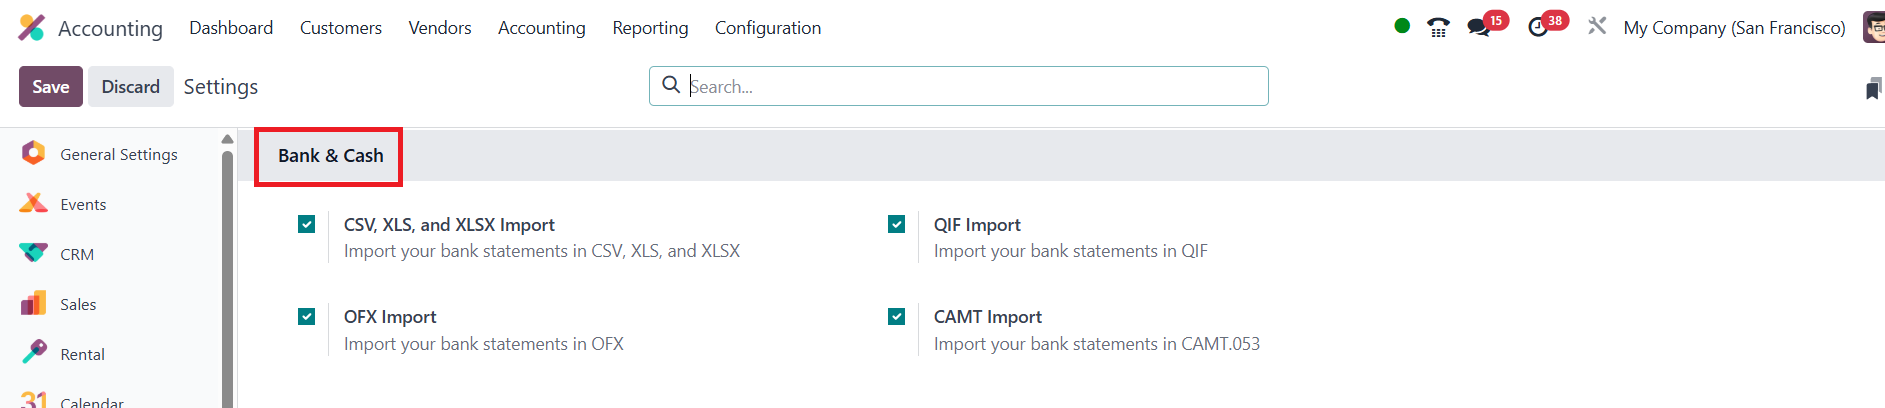
Task: Open Sales settings in sidebar
Action: (x=78, y=304)
